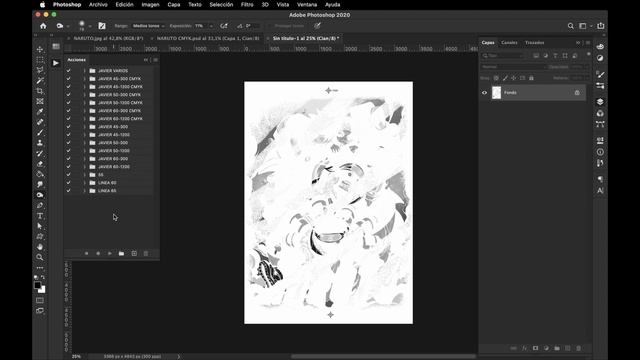Click the Fondo layer thumbnail
The image size is (640, 360).
point(496,93)
